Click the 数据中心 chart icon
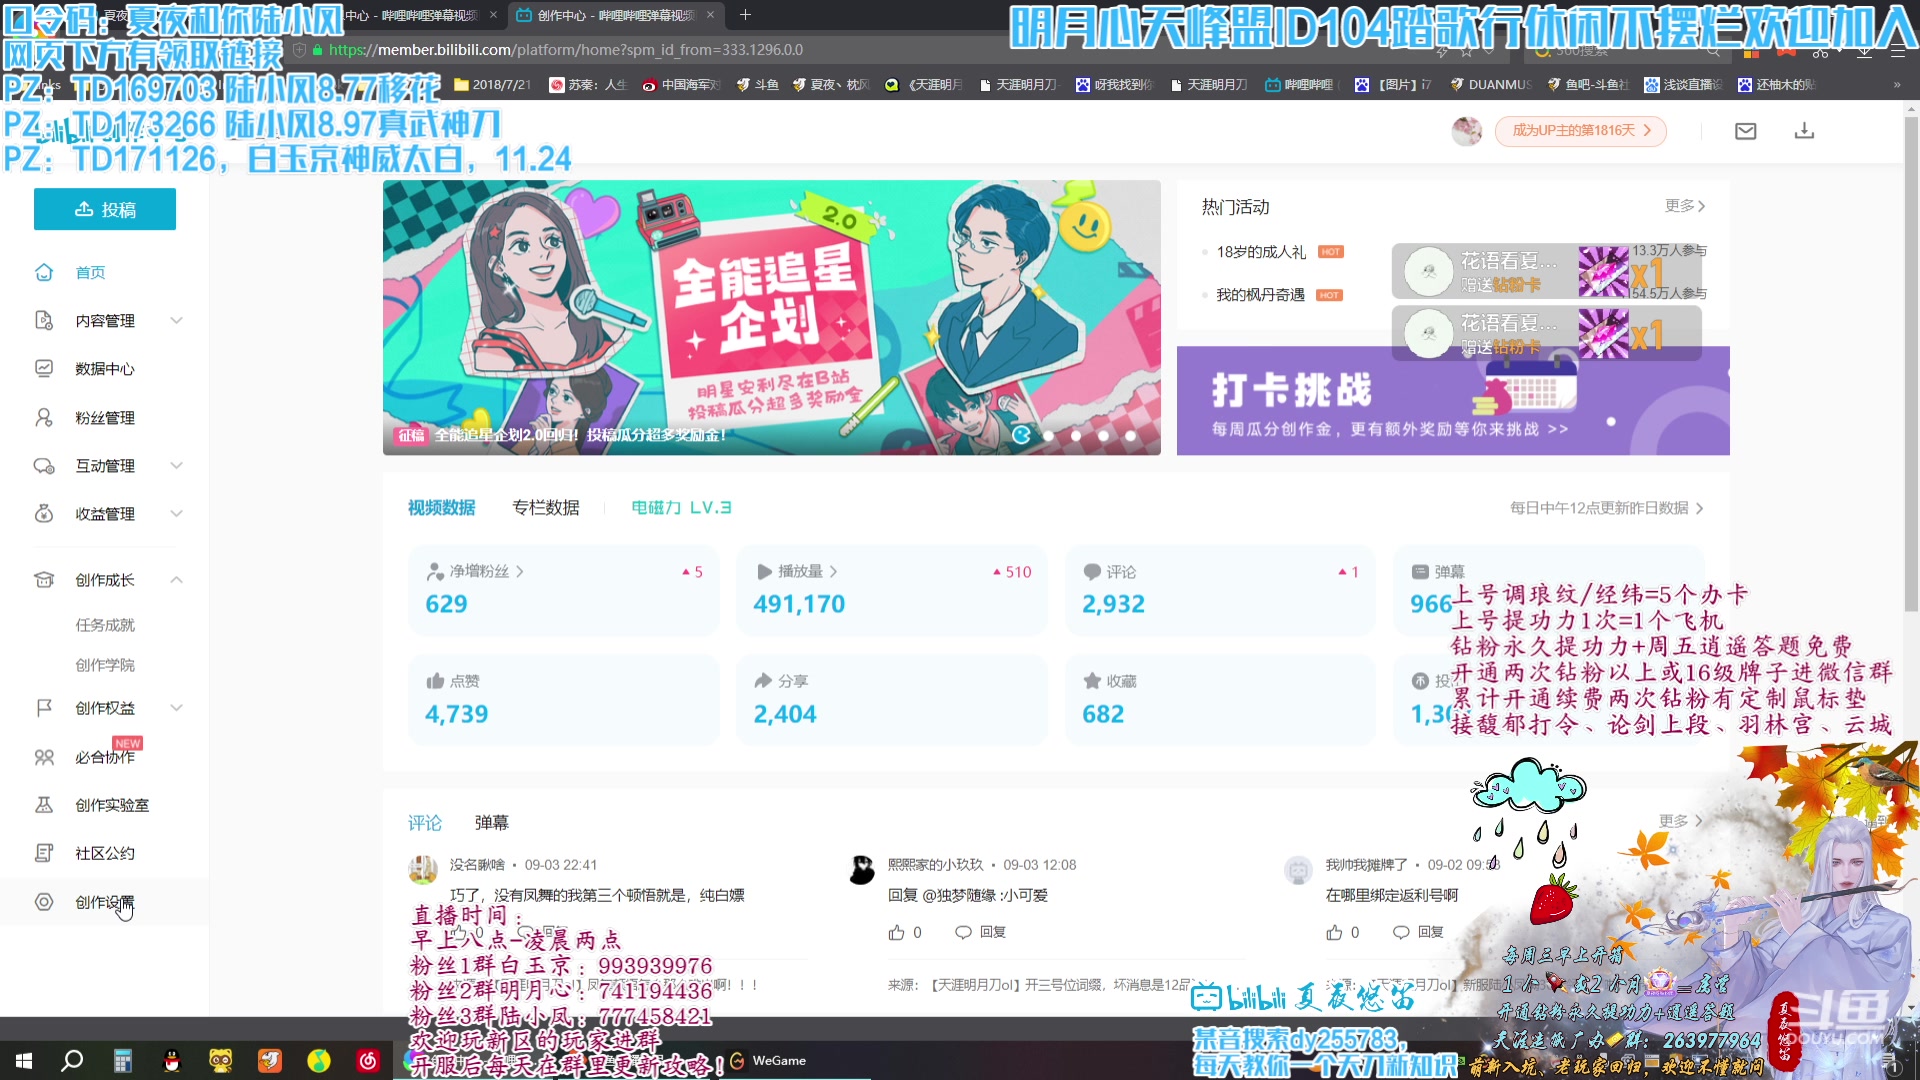1920x1080 pixels. (44, 368)
